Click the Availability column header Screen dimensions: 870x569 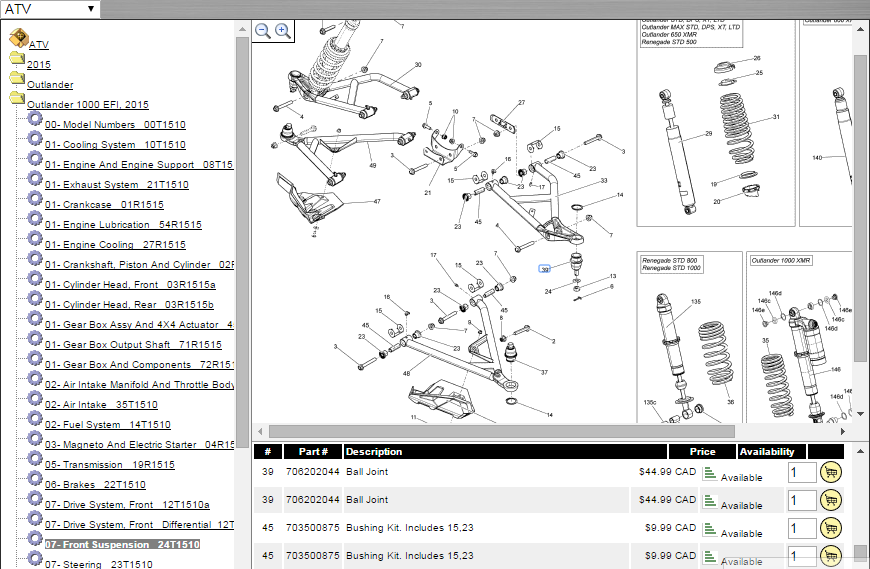(x=772, y=451)
